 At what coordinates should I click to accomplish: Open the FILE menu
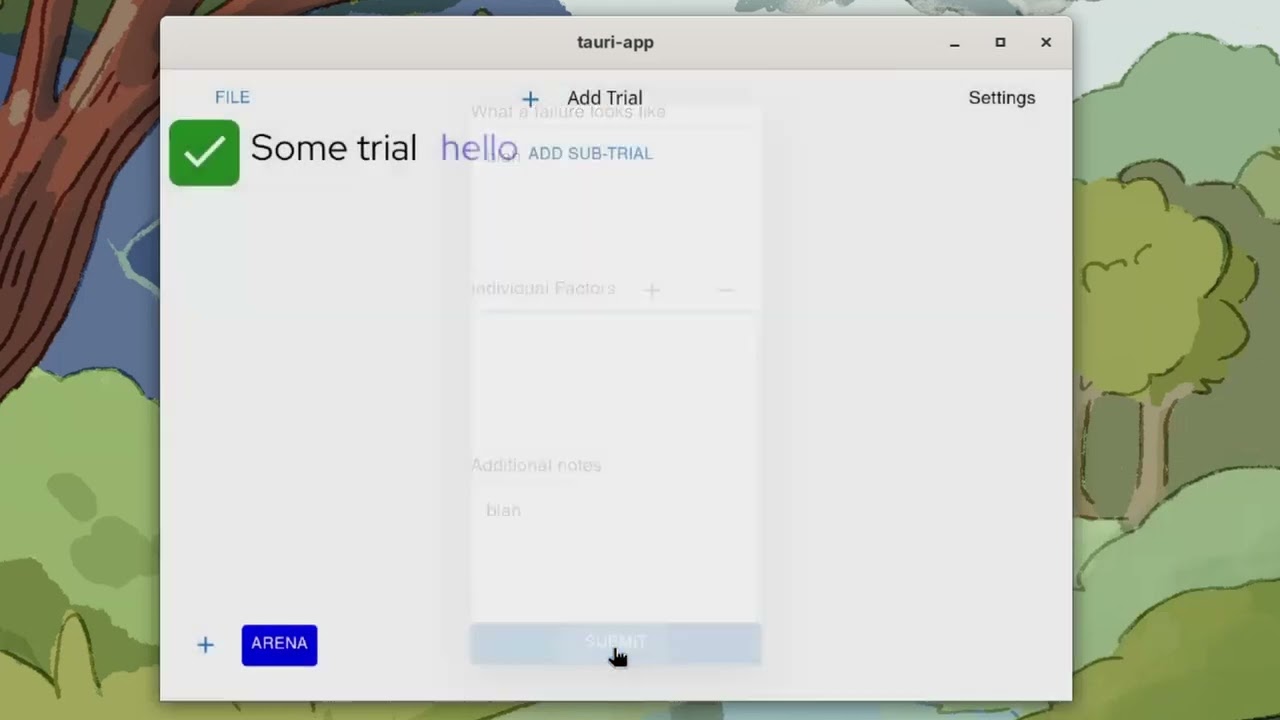(x=232, y=97)
